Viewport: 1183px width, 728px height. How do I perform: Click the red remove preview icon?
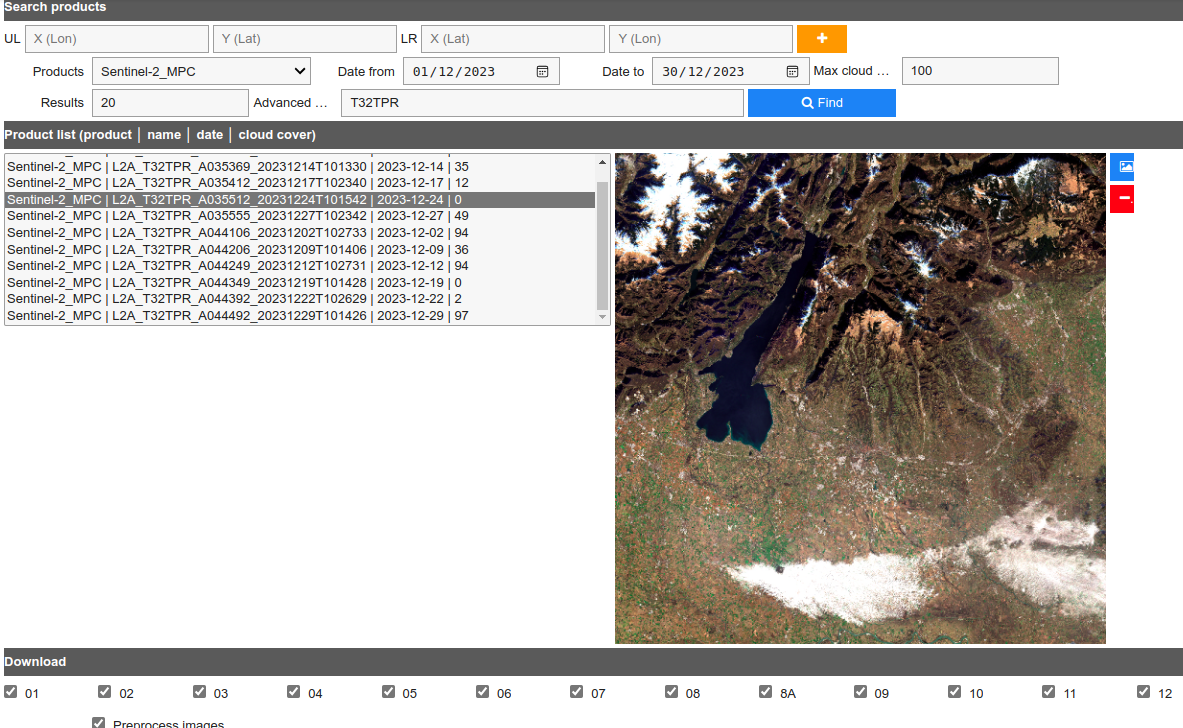click(x=1121, y=199)
